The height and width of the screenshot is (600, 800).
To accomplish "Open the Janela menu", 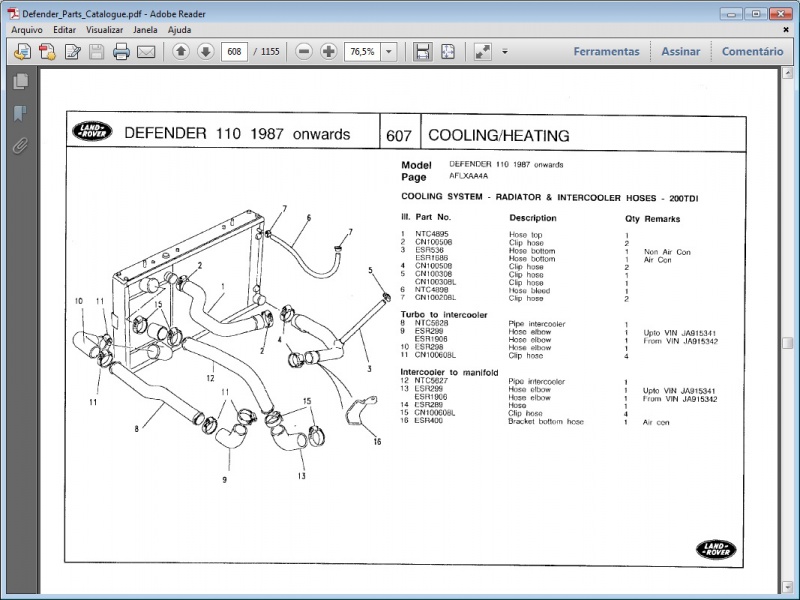I will point(145,30).
